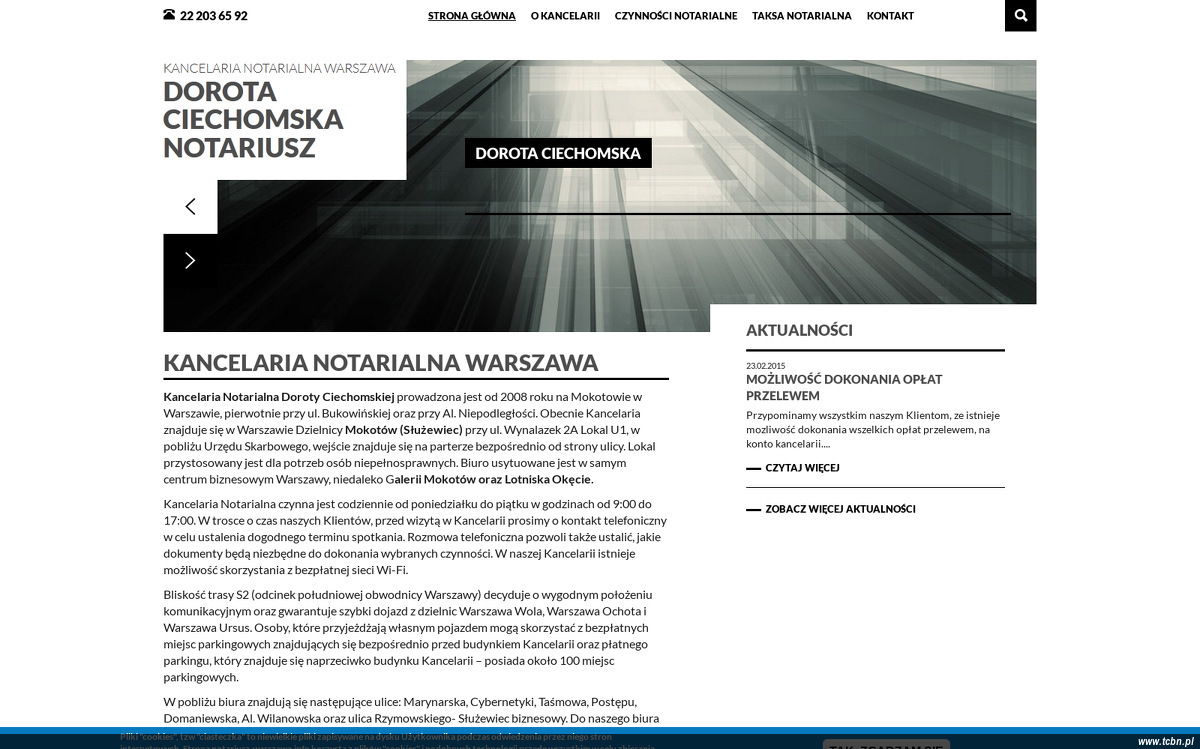
Task: Open O Kancelarii menu item
Action: [565, 16]
